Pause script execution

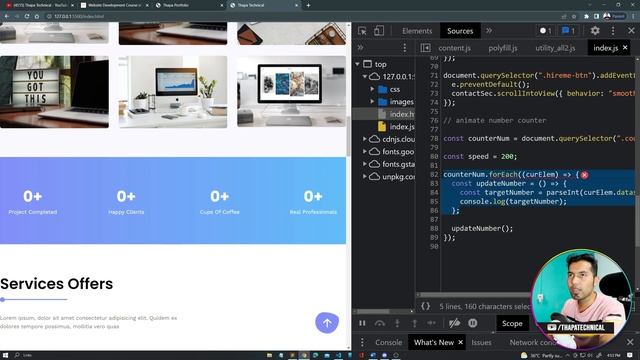pos(362,323)
